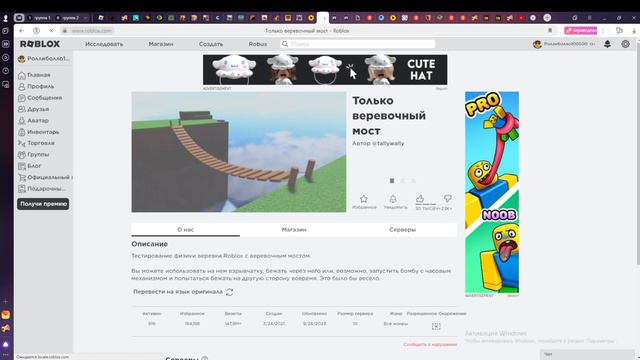The height and width of the screenshot is (360, 640).
Task: Switch to the О нас tab
Action: tap(185, 230)
